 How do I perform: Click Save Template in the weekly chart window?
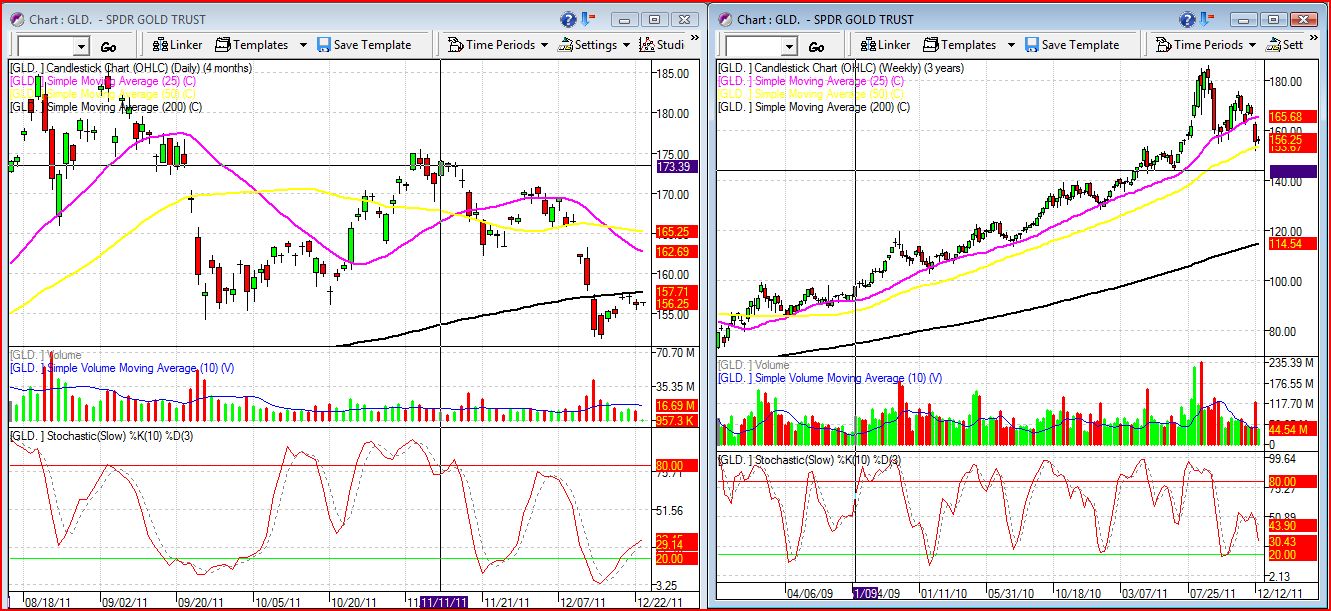[1072, 45]
